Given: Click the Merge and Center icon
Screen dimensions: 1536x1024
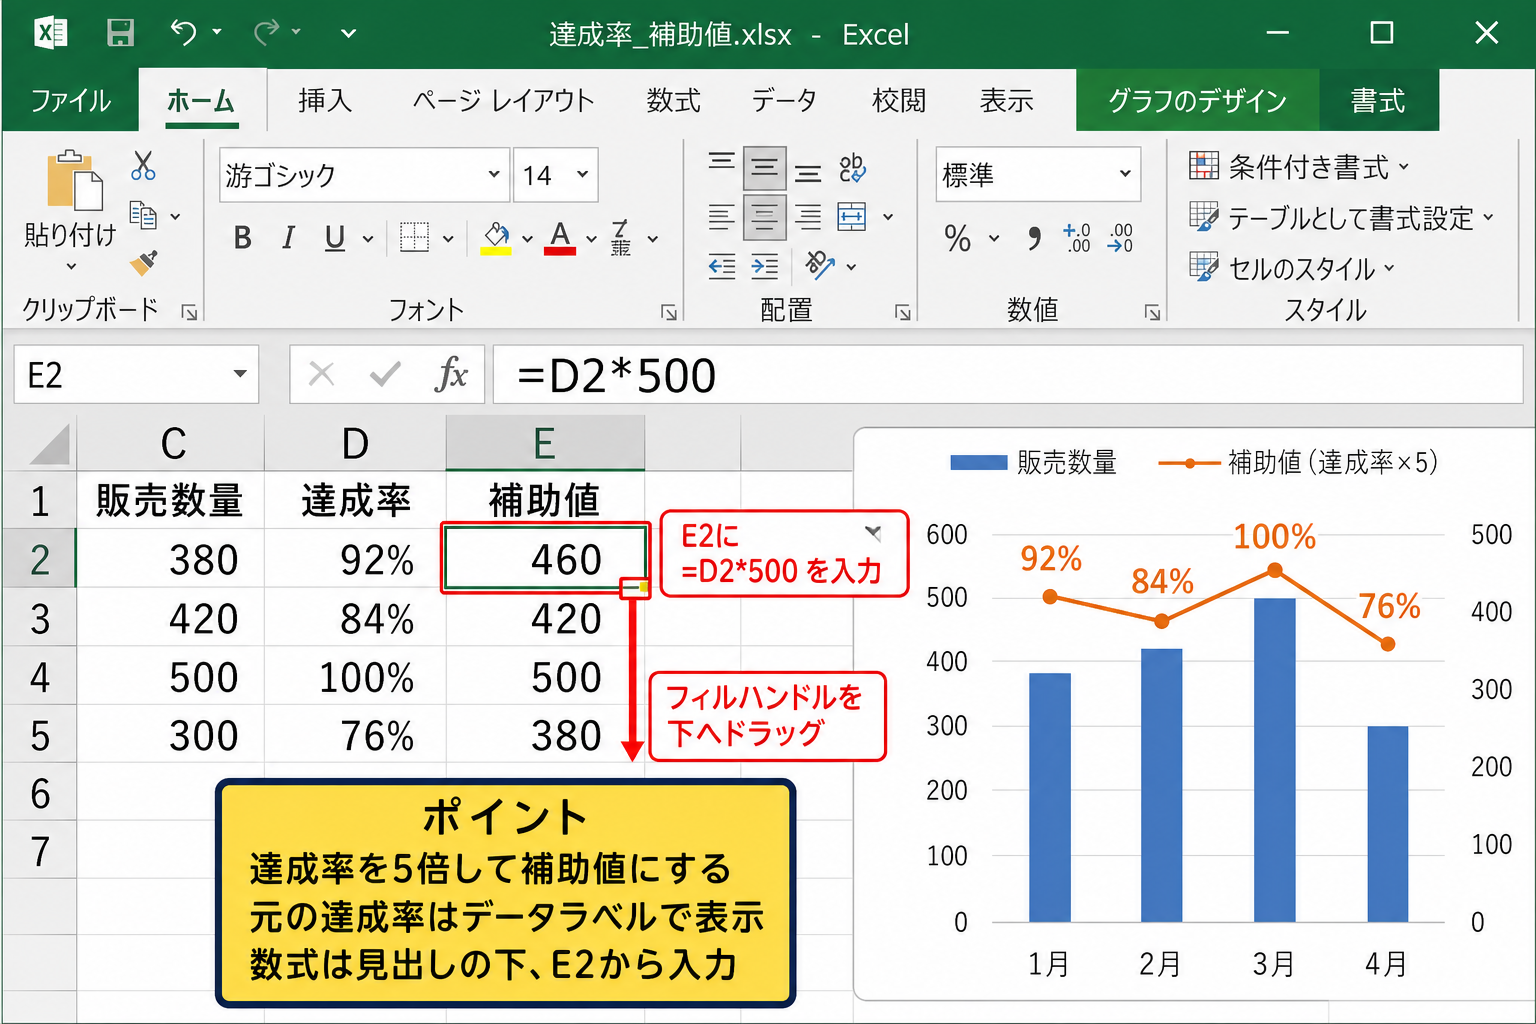Looking at the screenshot, I should [852, 216].
